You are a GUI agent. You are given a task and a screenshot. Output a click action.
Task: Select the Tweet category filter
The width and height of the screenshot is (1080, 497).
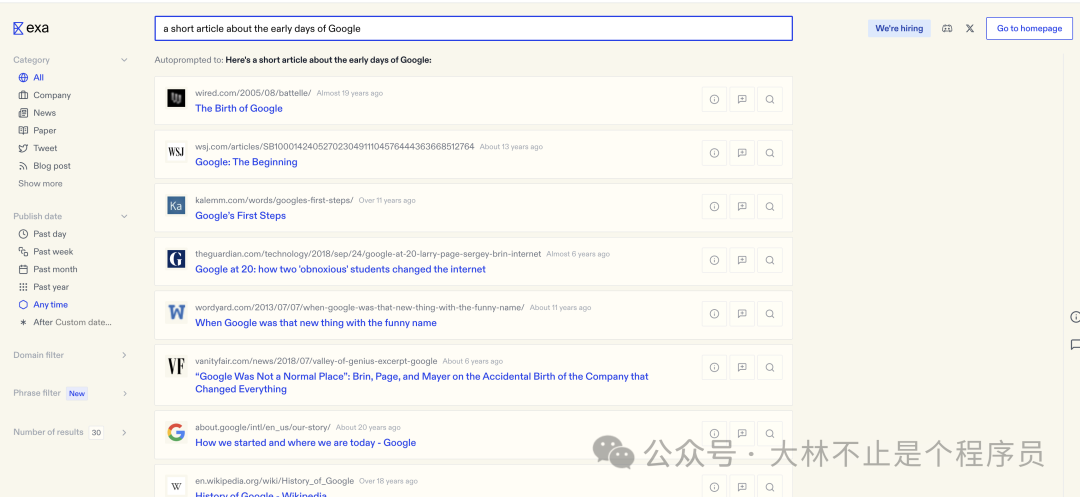tap(38, 149)
